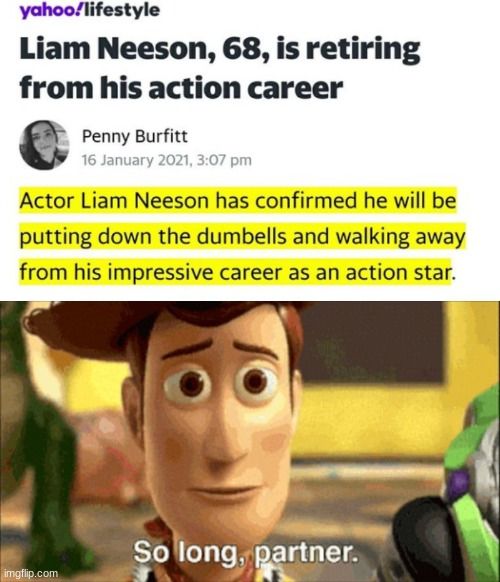Click Woody's face in the meme image
Image resolution: width=500 pixels, height=582 pixels.
(220, 416)
